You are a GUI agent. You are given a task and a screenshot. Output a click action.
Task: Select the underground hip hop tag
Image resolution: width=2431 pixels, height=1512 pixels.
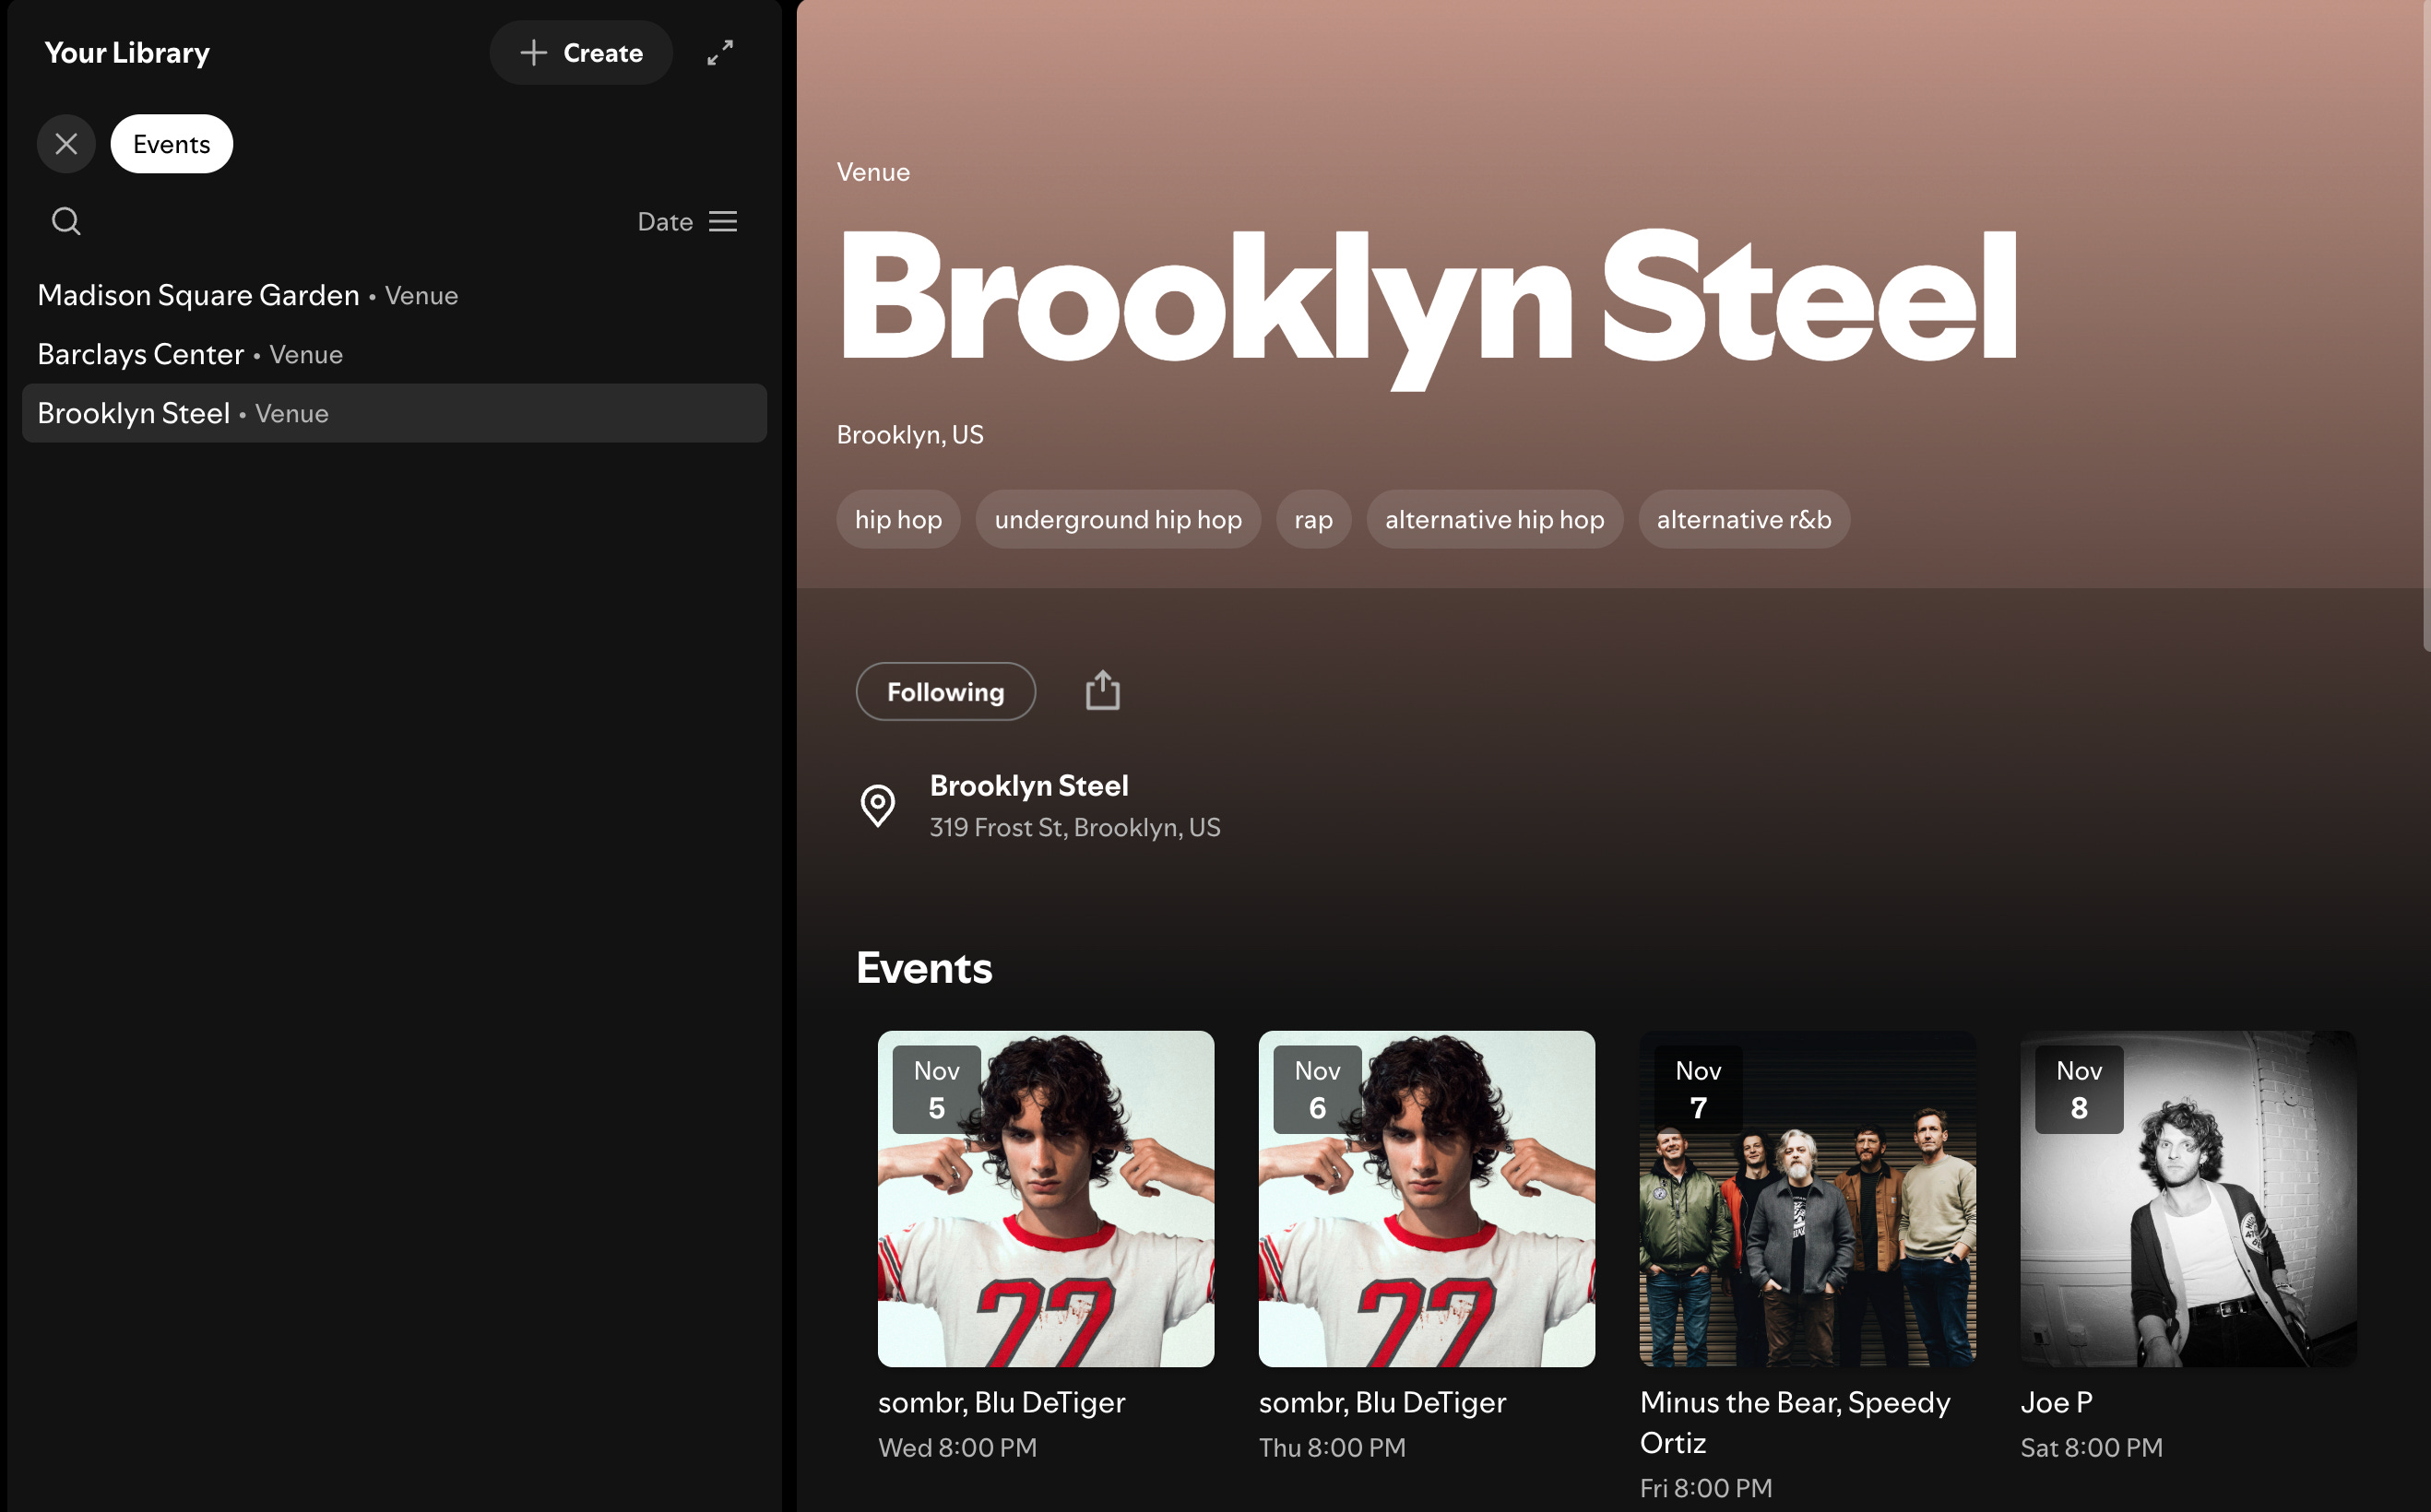pyautogui.click(x=1117, y=520)
